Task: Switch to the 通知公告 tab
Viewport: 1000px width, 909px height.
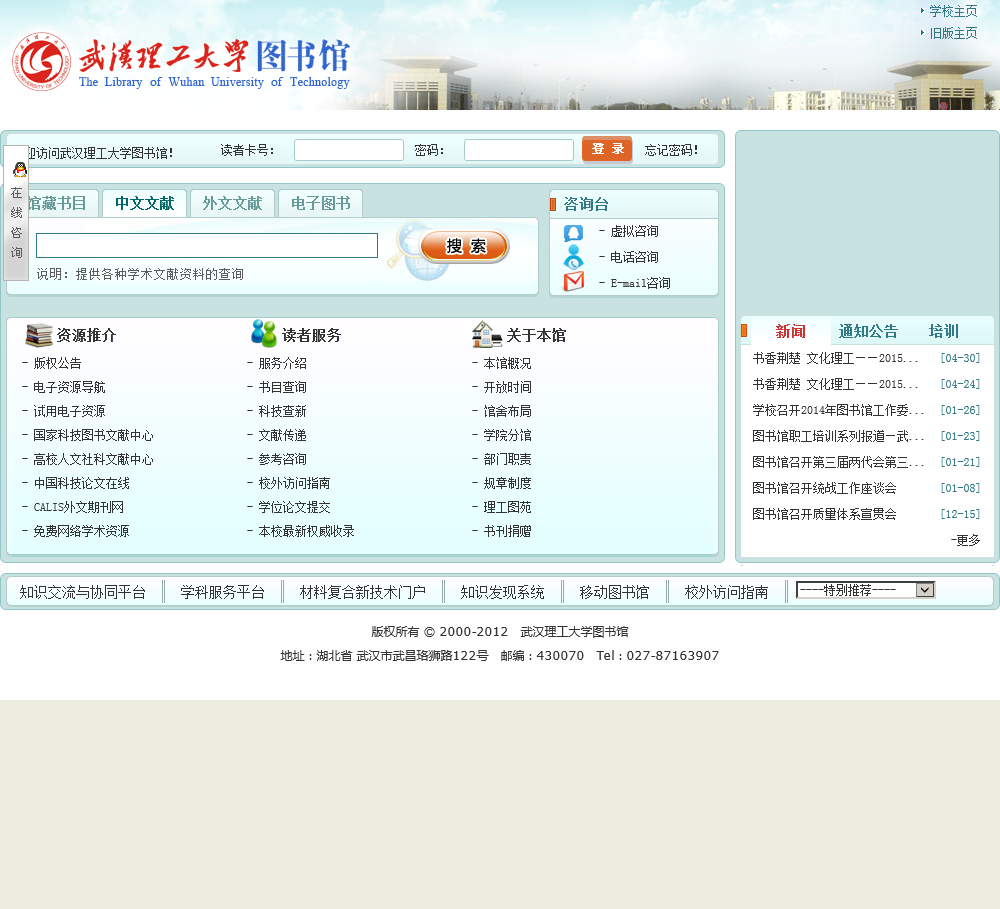Action: point(867,331)
